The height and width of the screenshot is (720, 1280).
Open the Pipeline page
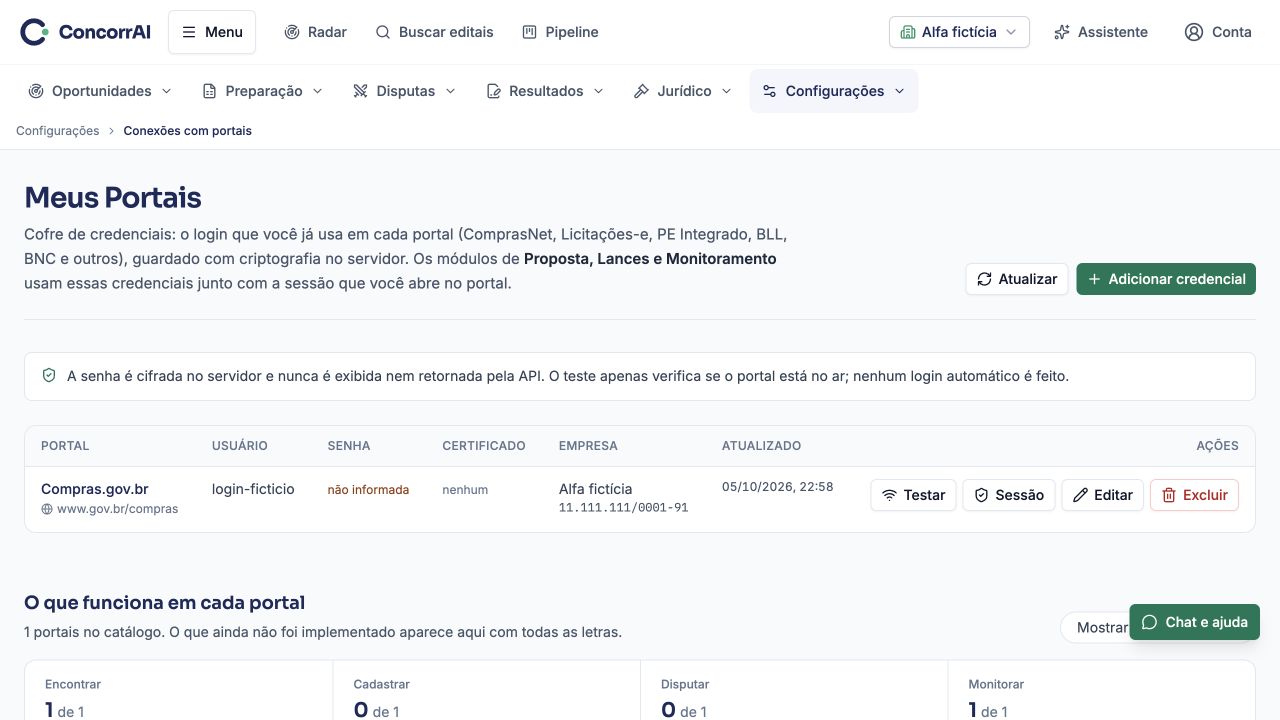(x=560, y=32)
